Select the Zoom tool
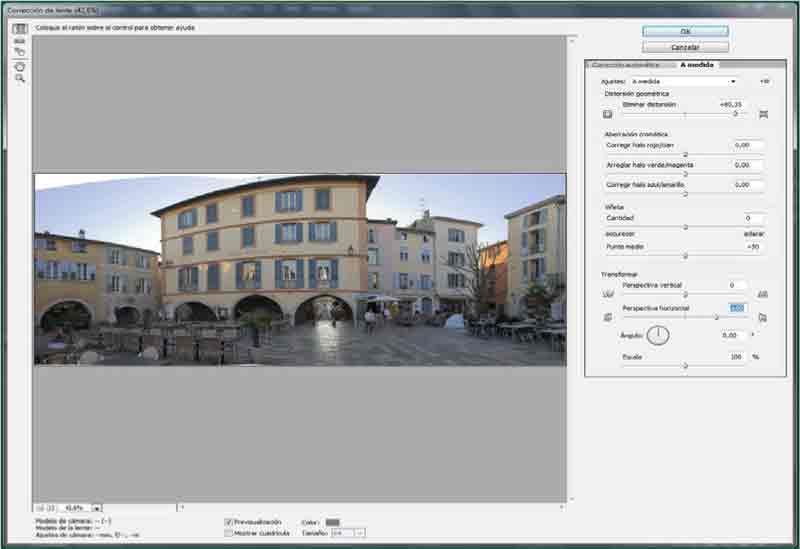This screenshot has width=800, height=549. pos(19,78)
